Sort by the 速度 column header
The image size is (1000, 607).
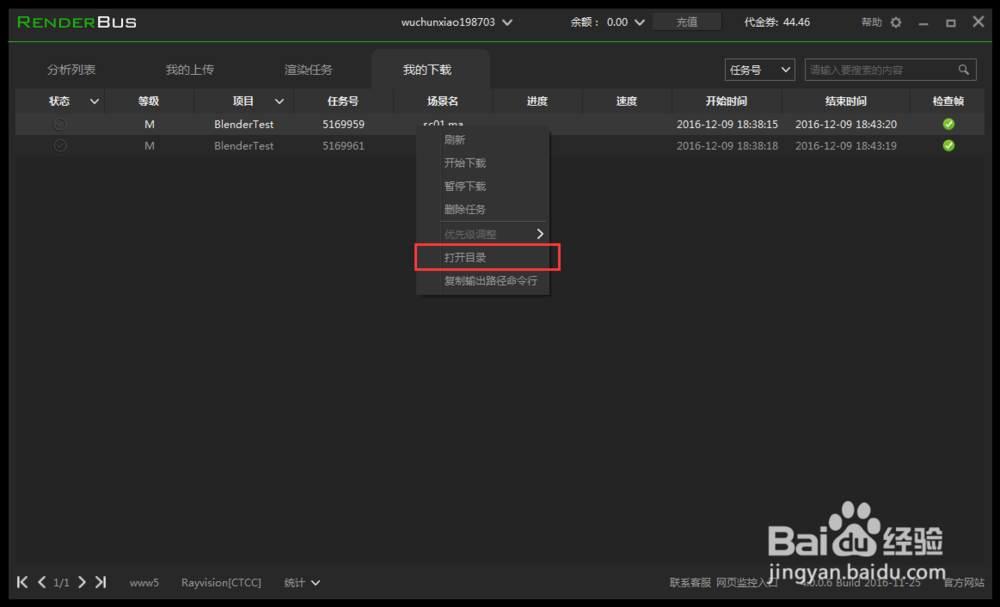pyautogui.click(x=626, y=101)
